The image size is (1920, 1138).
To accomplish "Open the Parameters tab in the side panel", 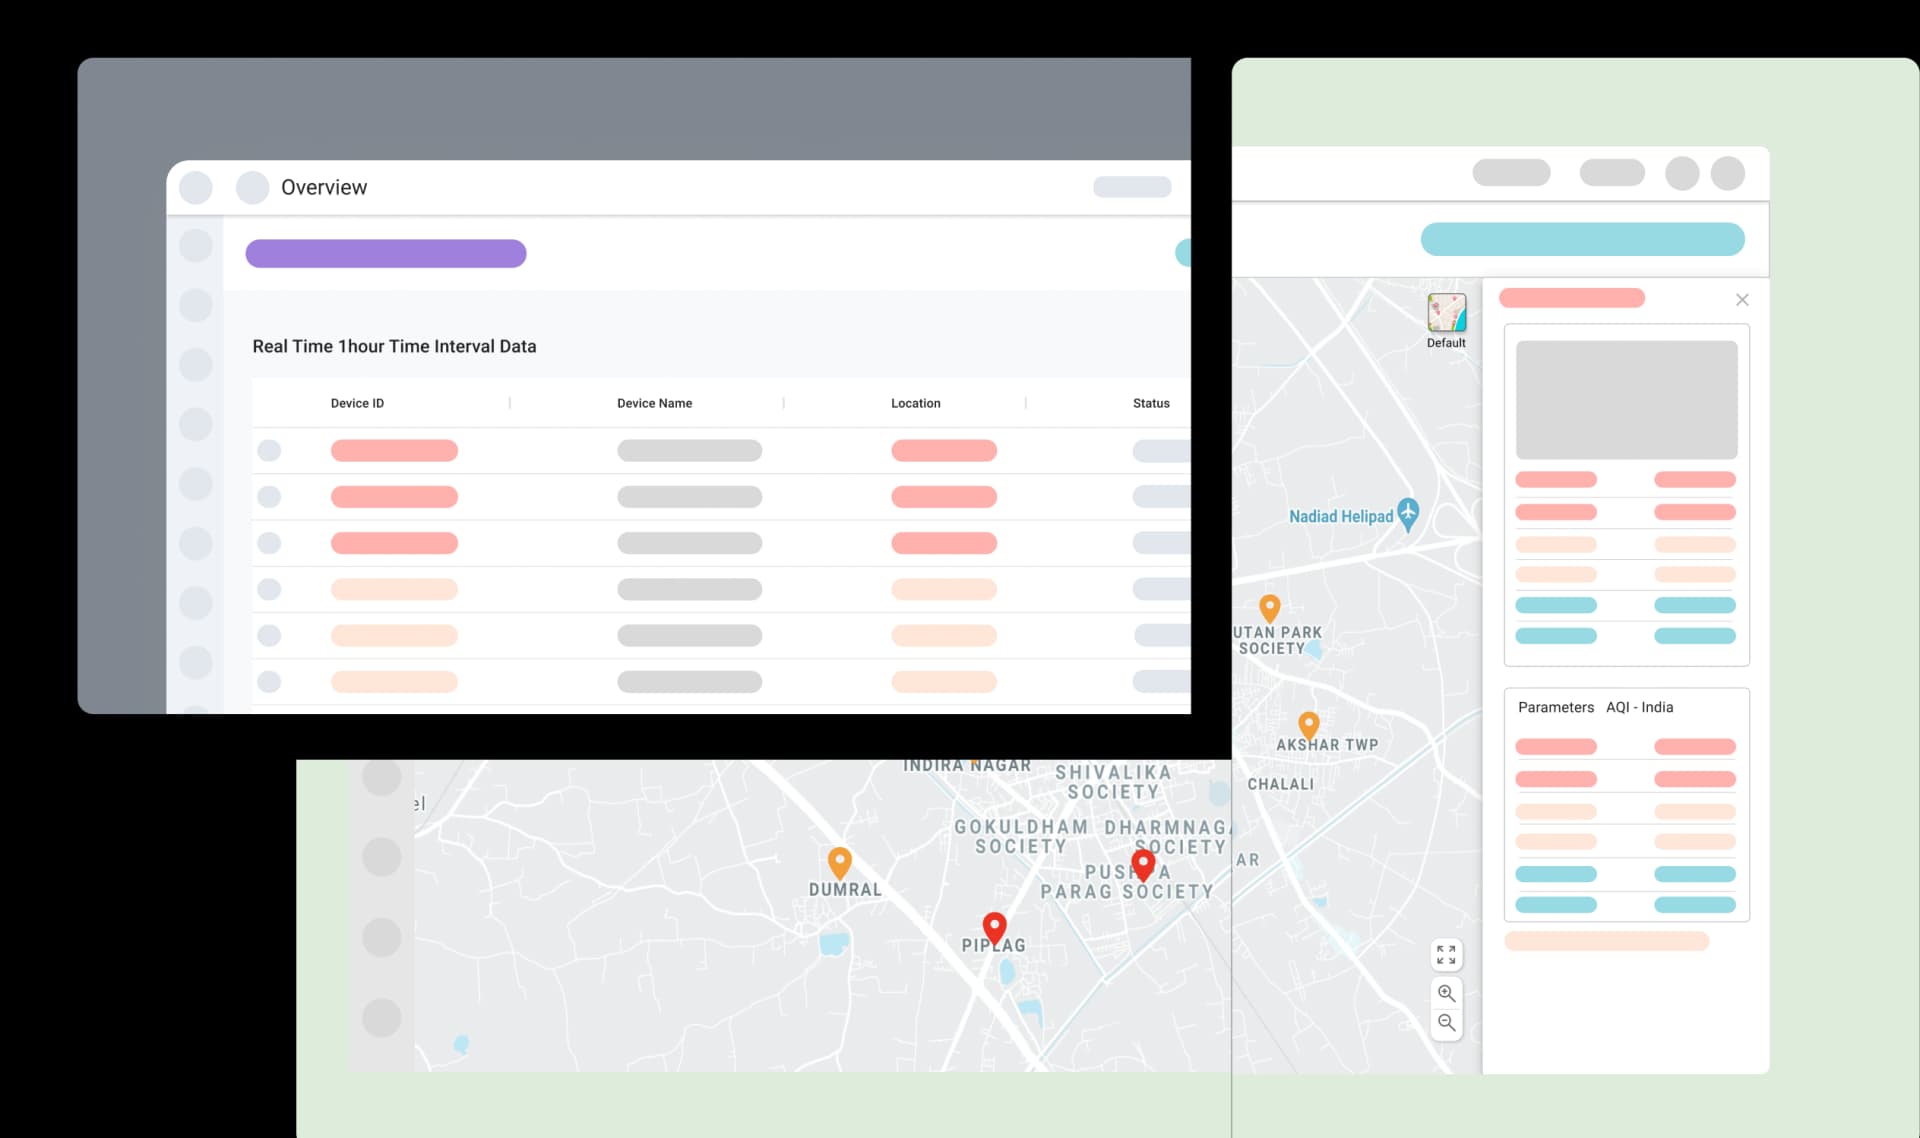I will coord(1555,707).
